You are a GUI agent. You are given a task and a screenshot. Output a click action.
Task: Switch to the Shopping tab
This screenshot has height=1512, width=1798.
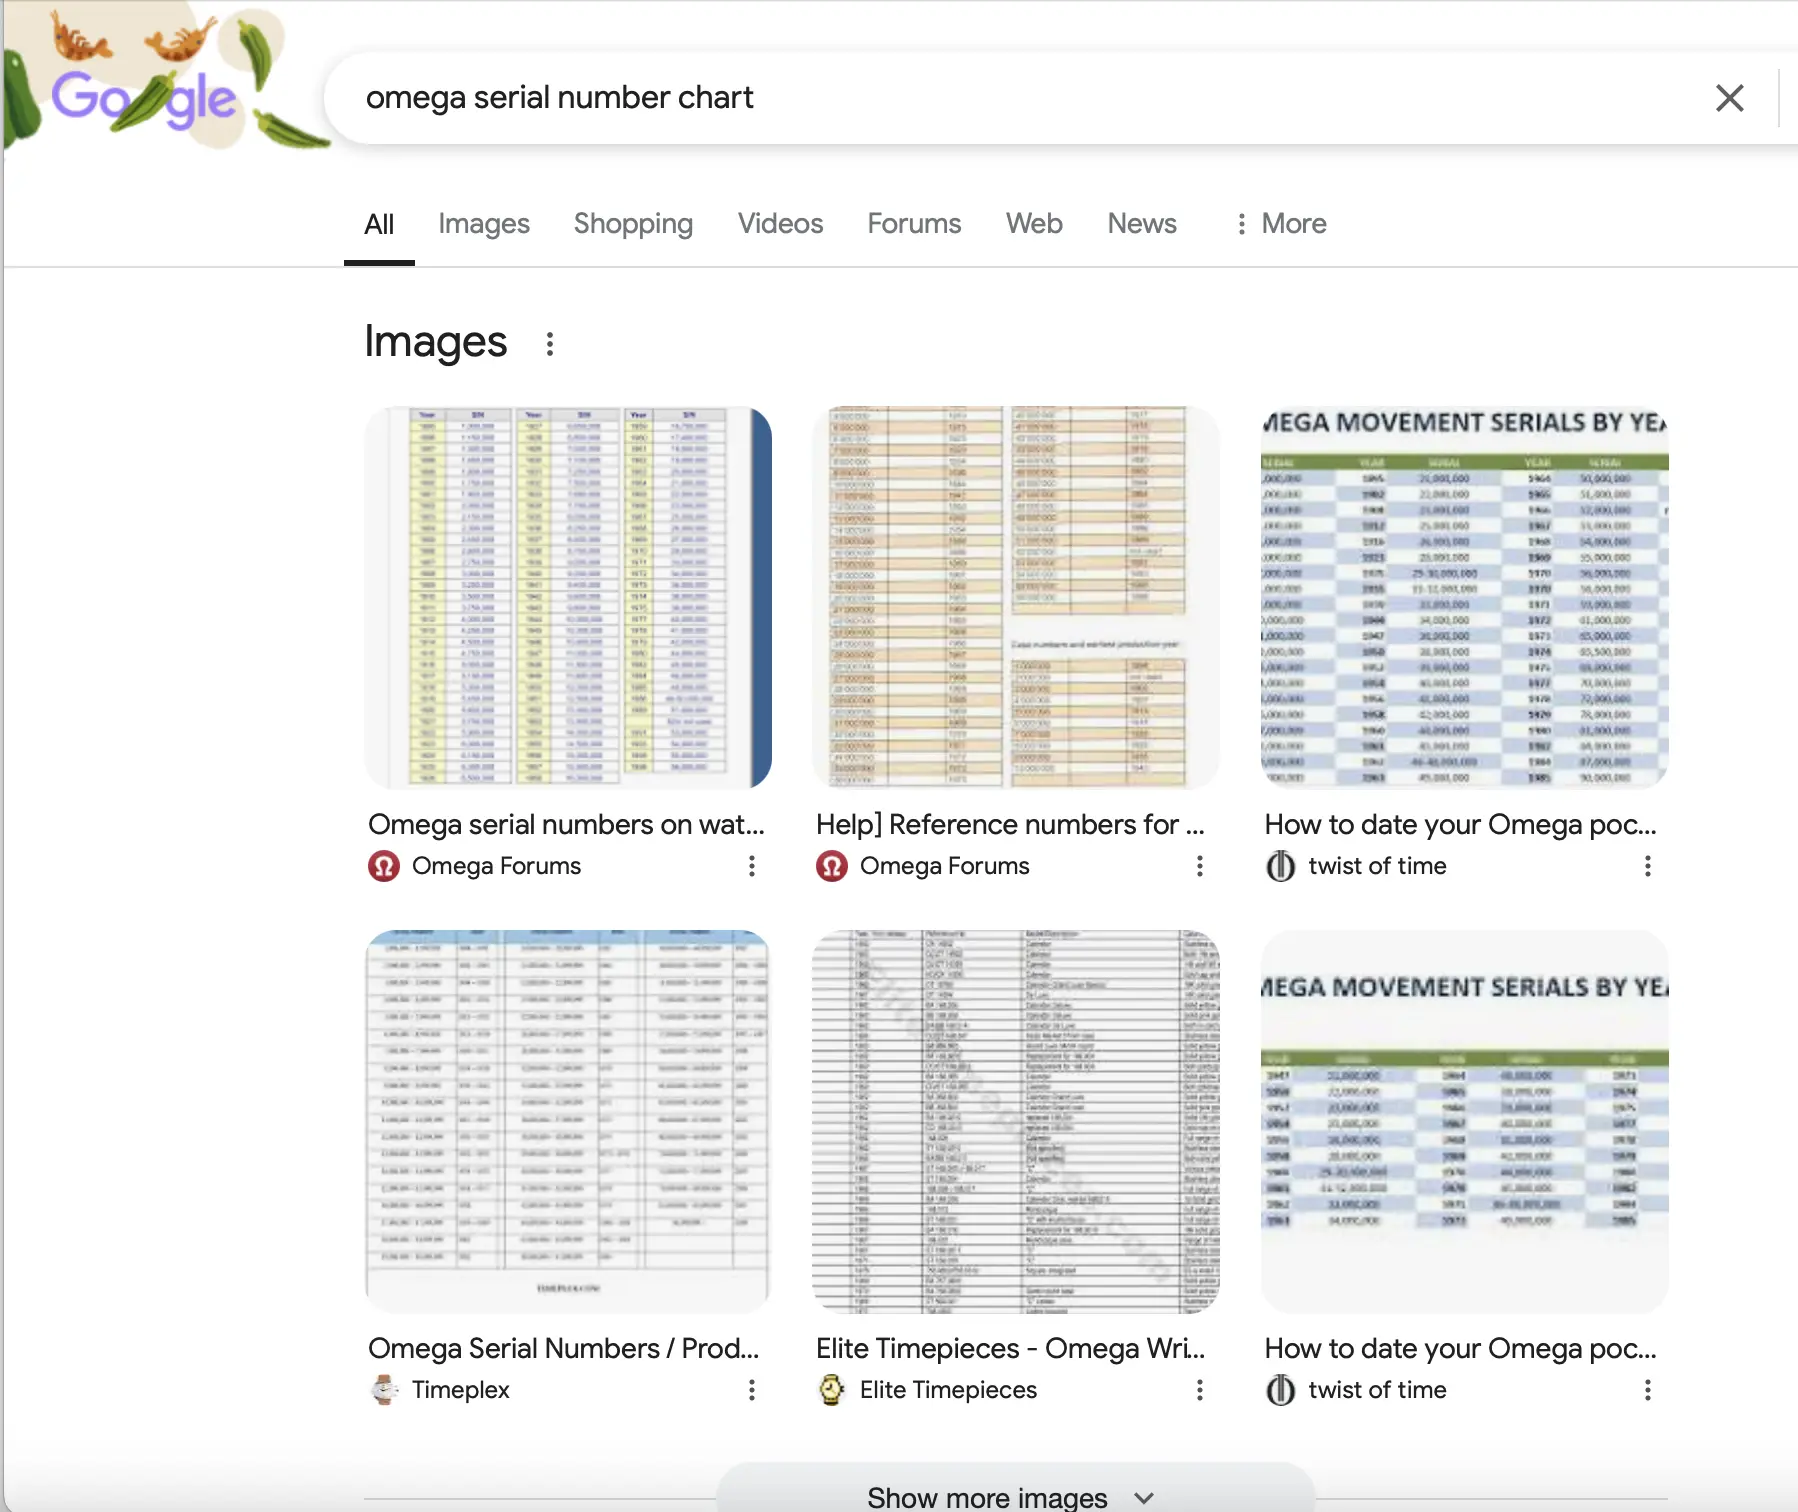(x=633, y=224)
